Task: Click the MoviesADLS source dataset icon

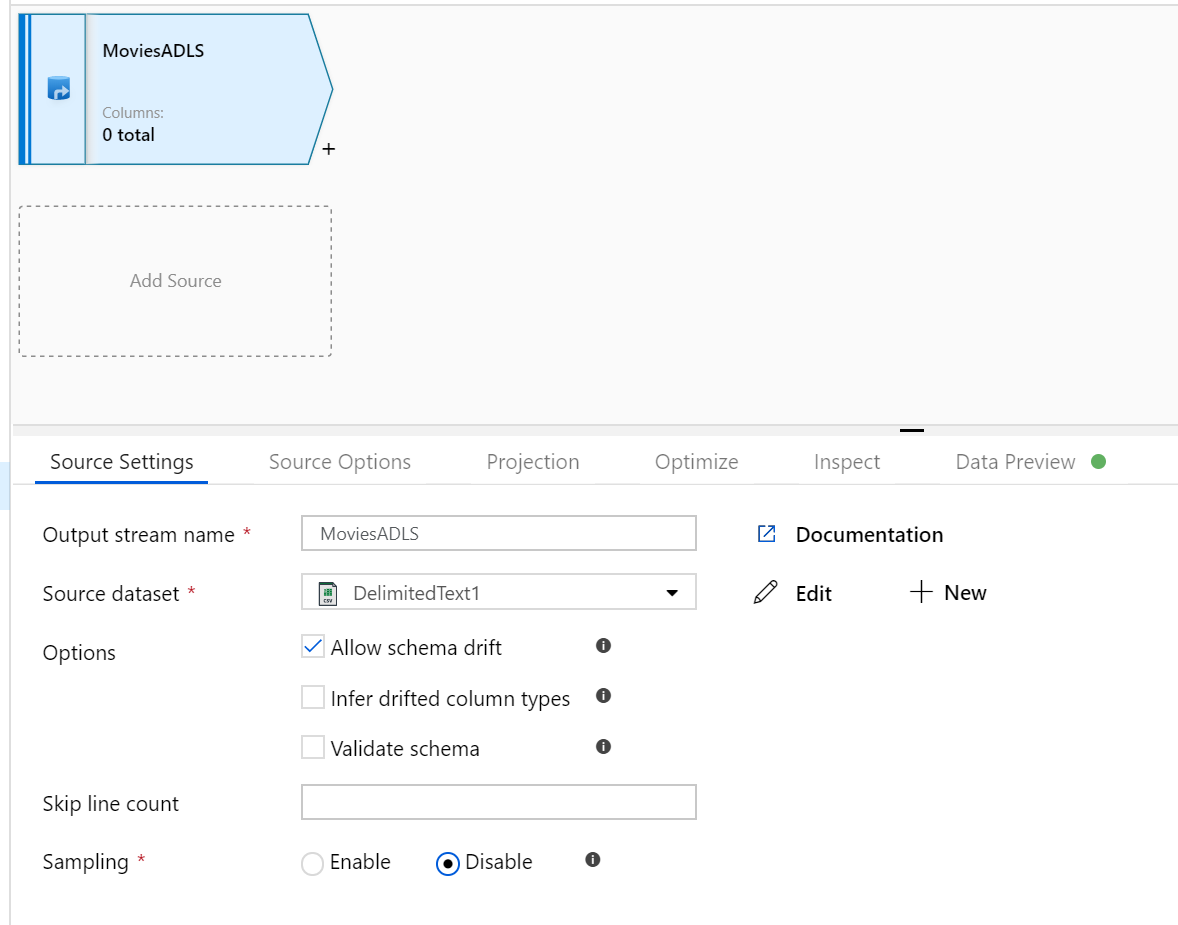Action: tap(57, 88)
